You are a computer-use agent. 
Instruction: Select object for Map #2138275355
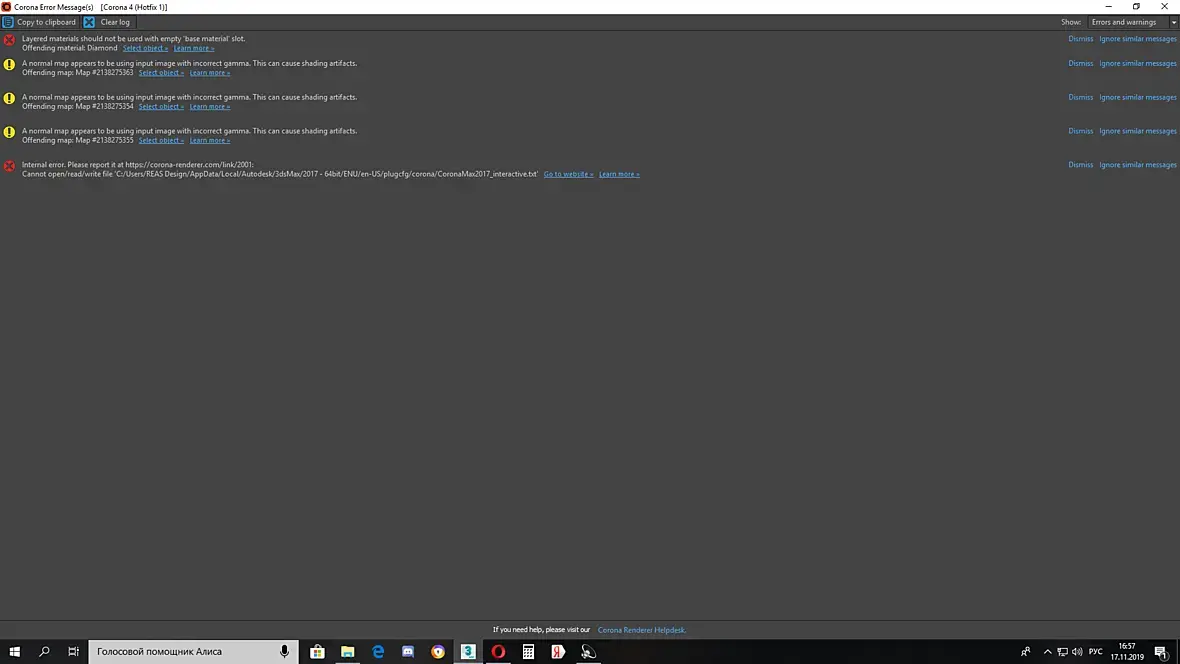click(x=161, y=141)
